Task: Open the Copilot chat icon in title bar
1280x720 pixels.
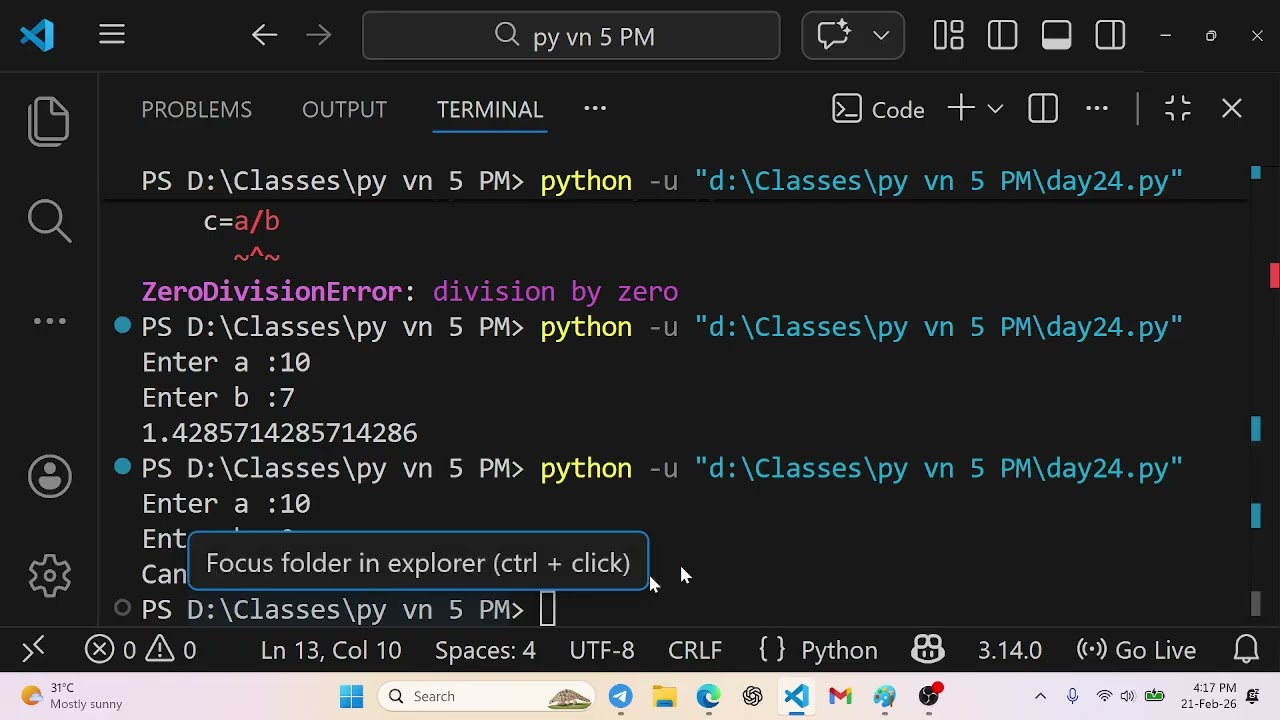Action: click(x=834, y=36)
